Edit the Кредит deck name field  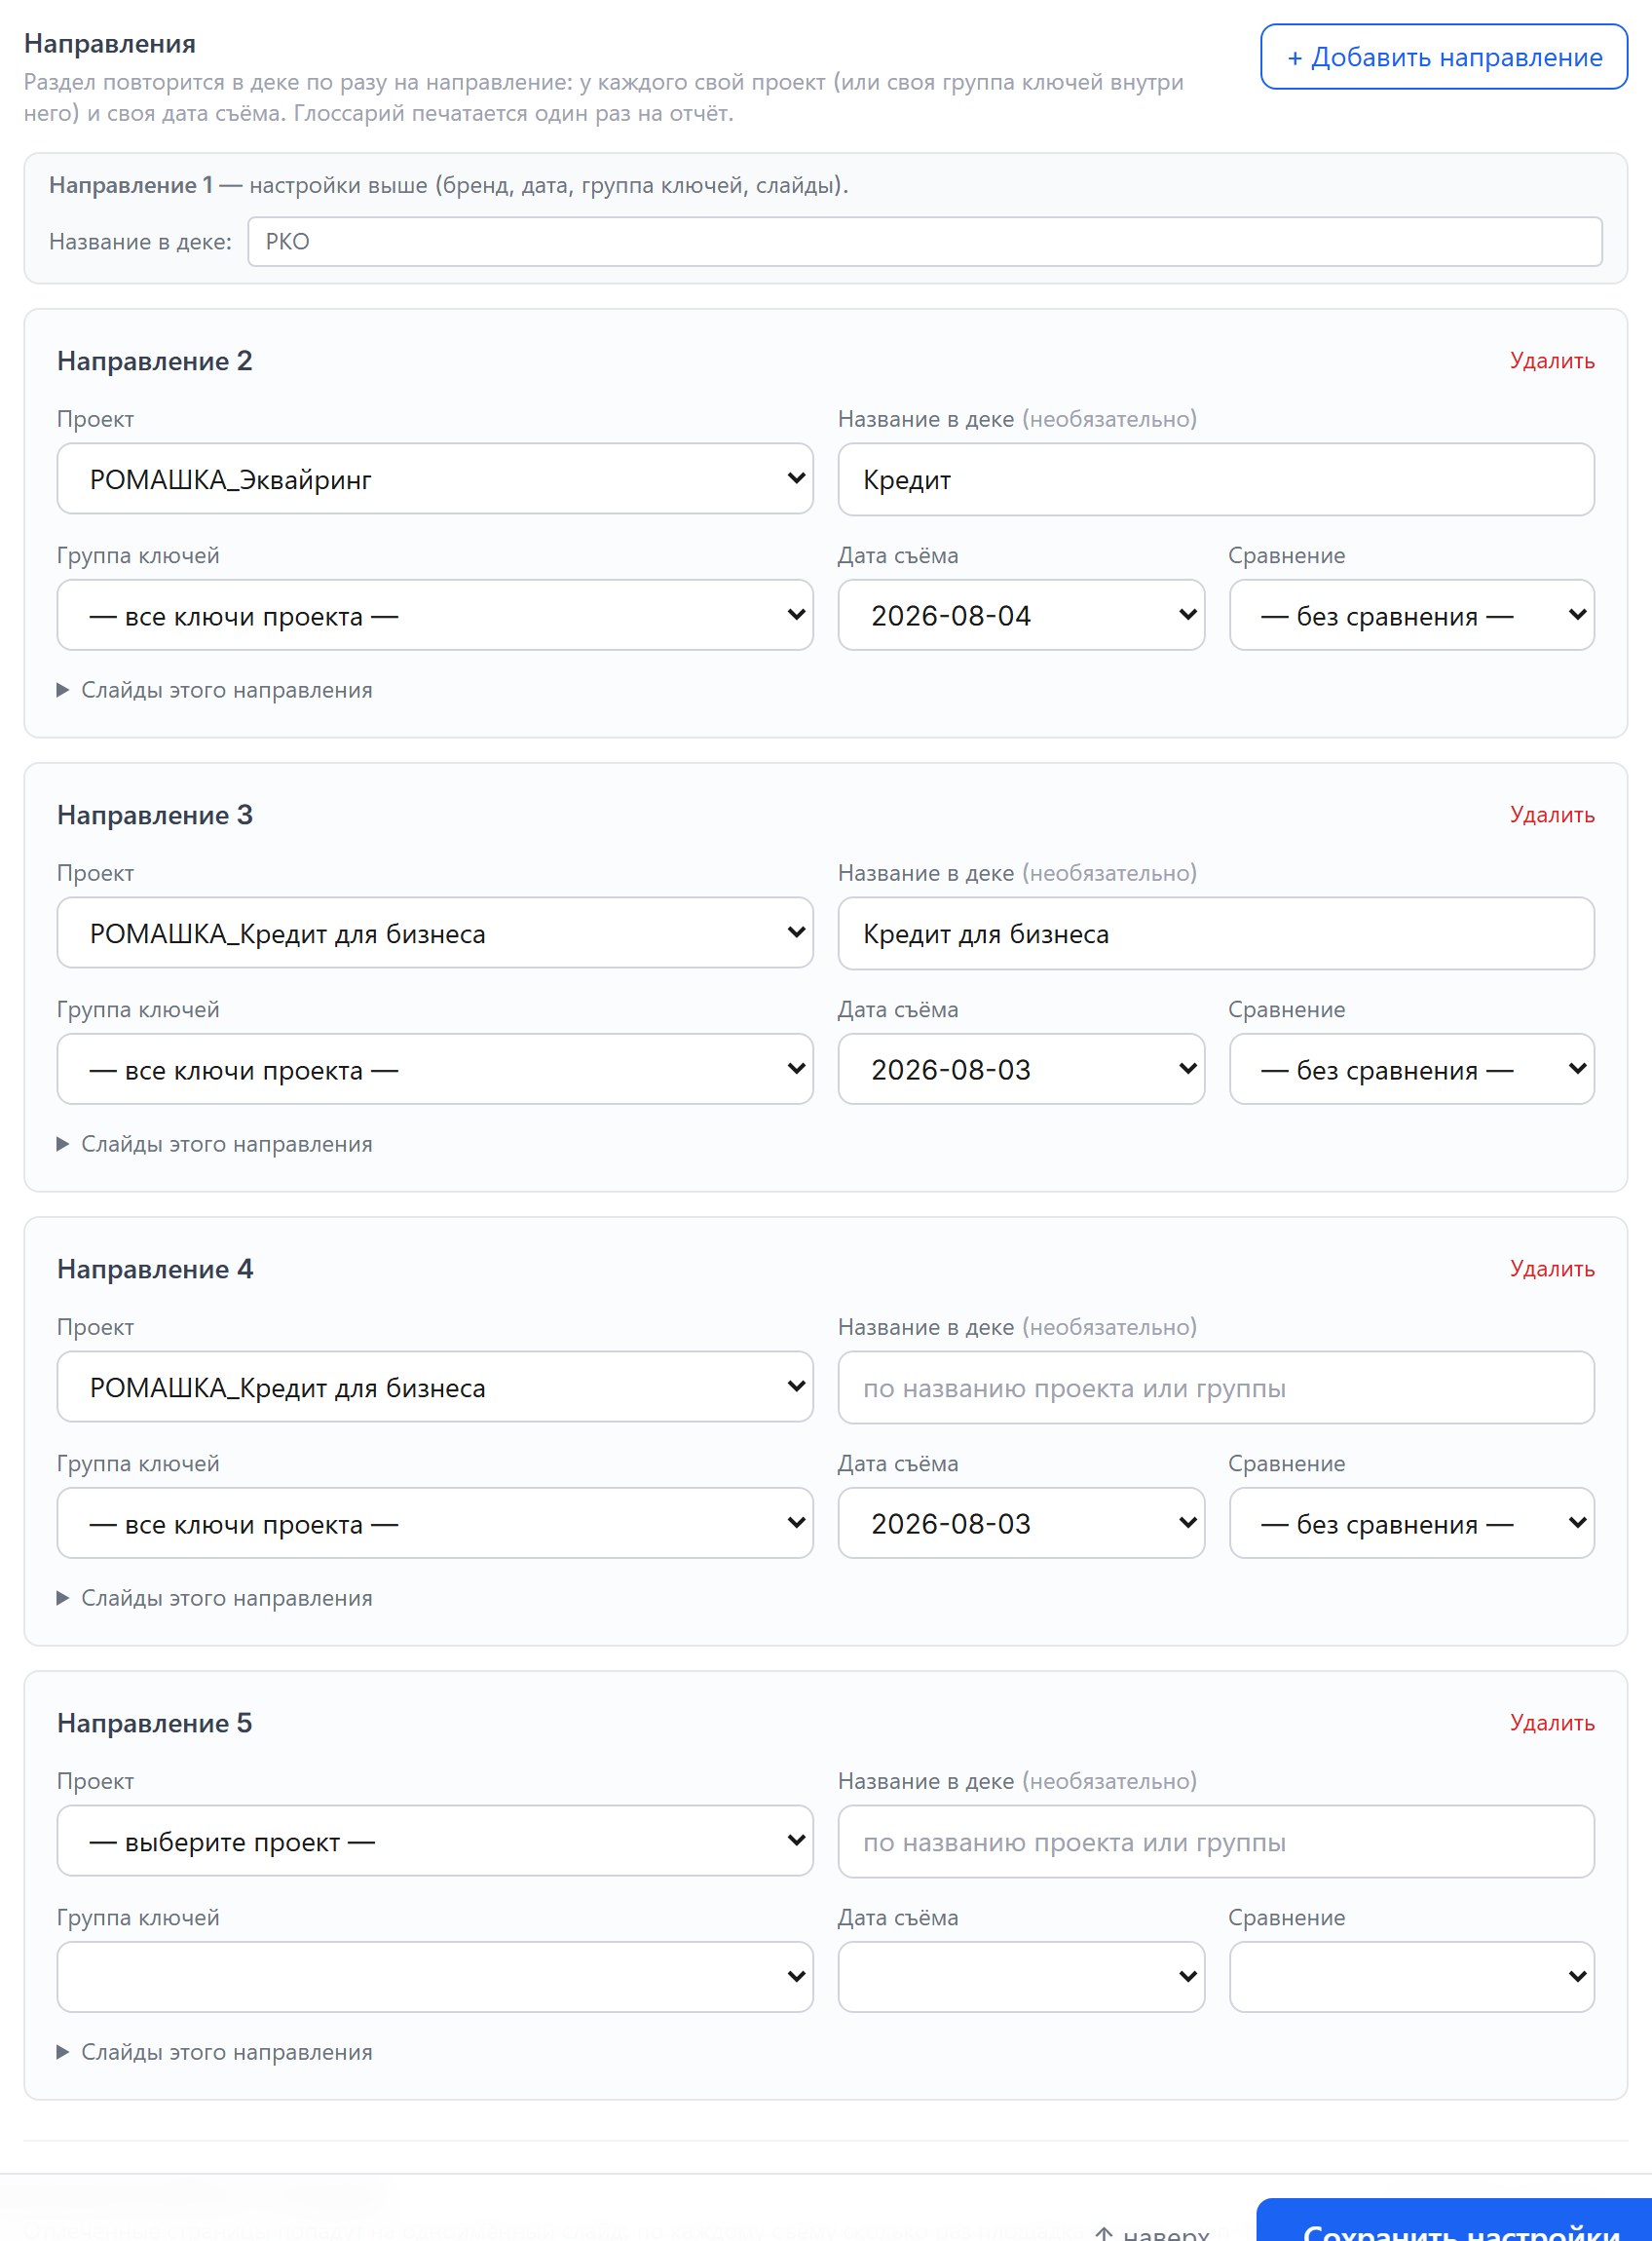[x=1215, y=479]
